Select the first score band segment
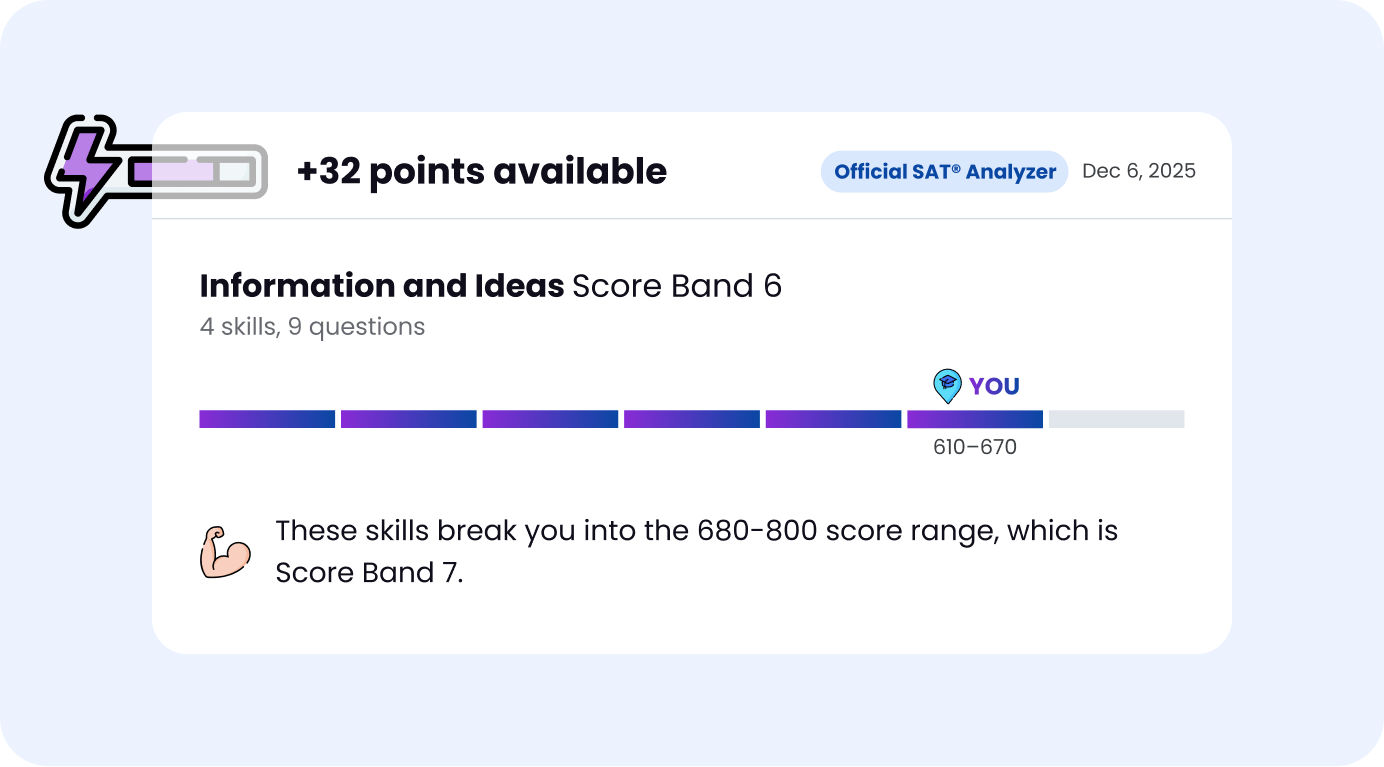 coord(267,419)
